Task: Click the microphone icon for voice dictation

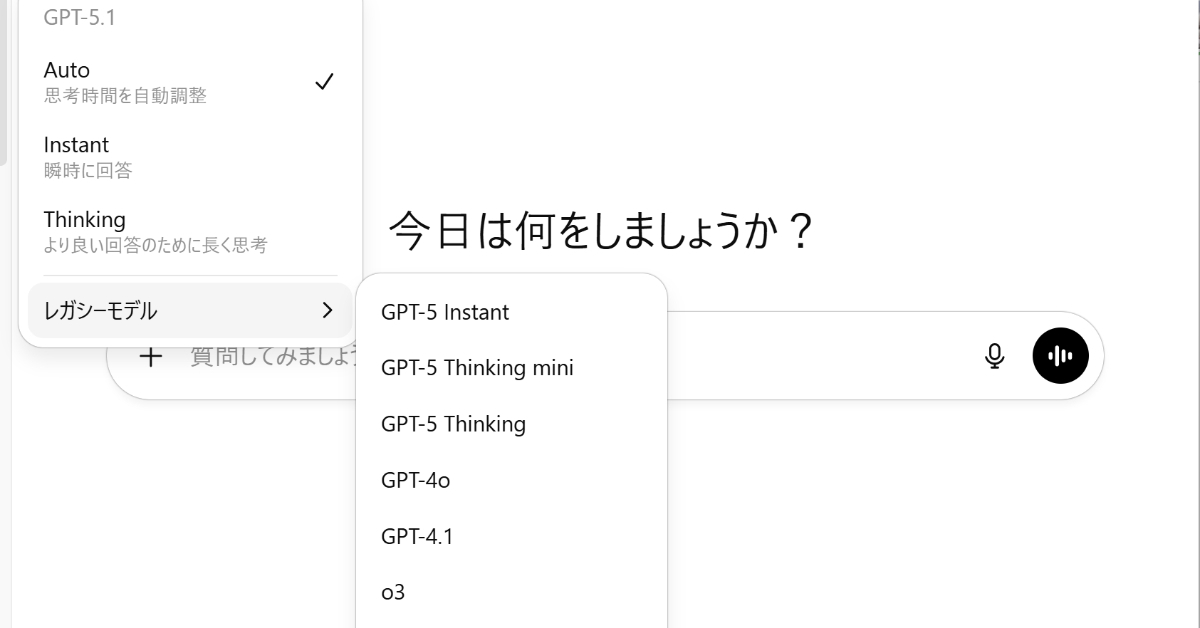Action: click(x=995, y=355)
